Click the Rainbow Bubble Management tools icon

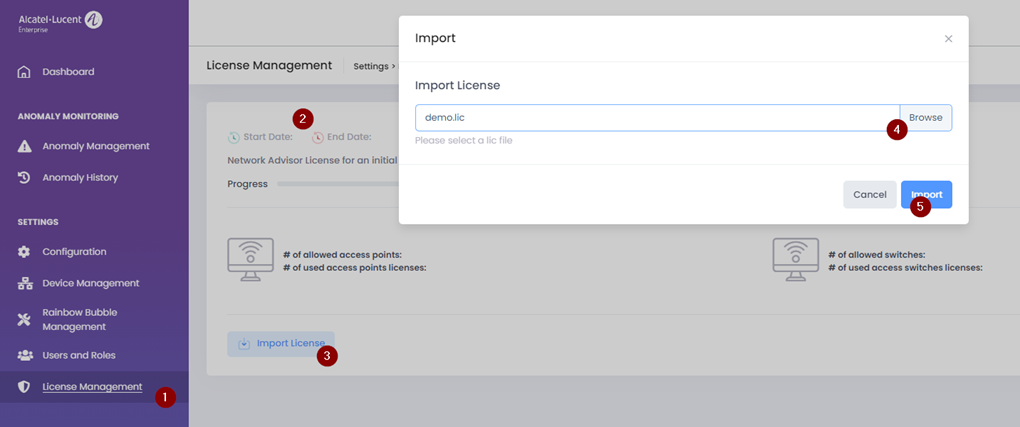click(x=25, y=319)
